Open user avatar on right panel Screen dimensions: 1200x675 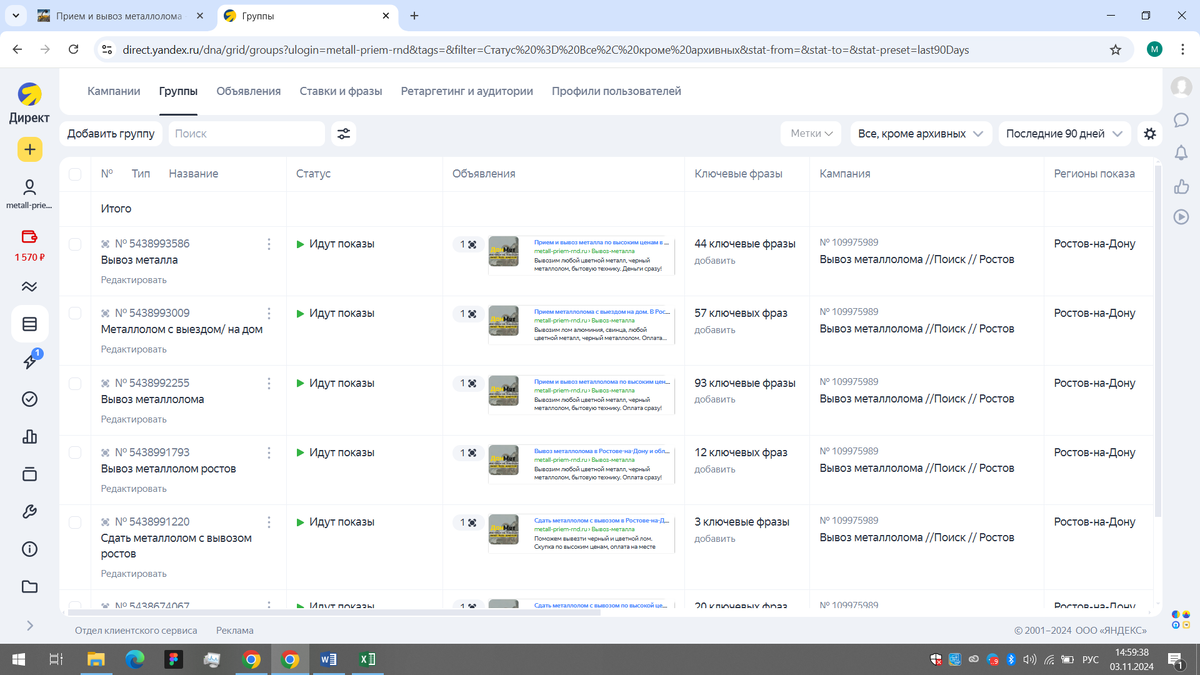(x=1181, y=88)
